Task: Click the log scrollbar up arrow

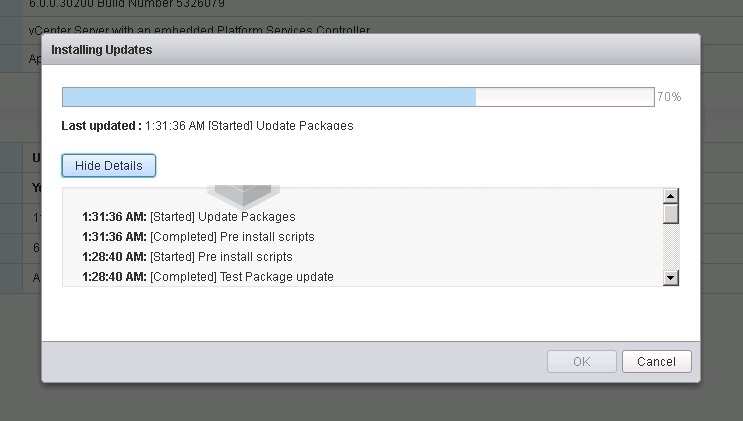Action: (671, 196)
